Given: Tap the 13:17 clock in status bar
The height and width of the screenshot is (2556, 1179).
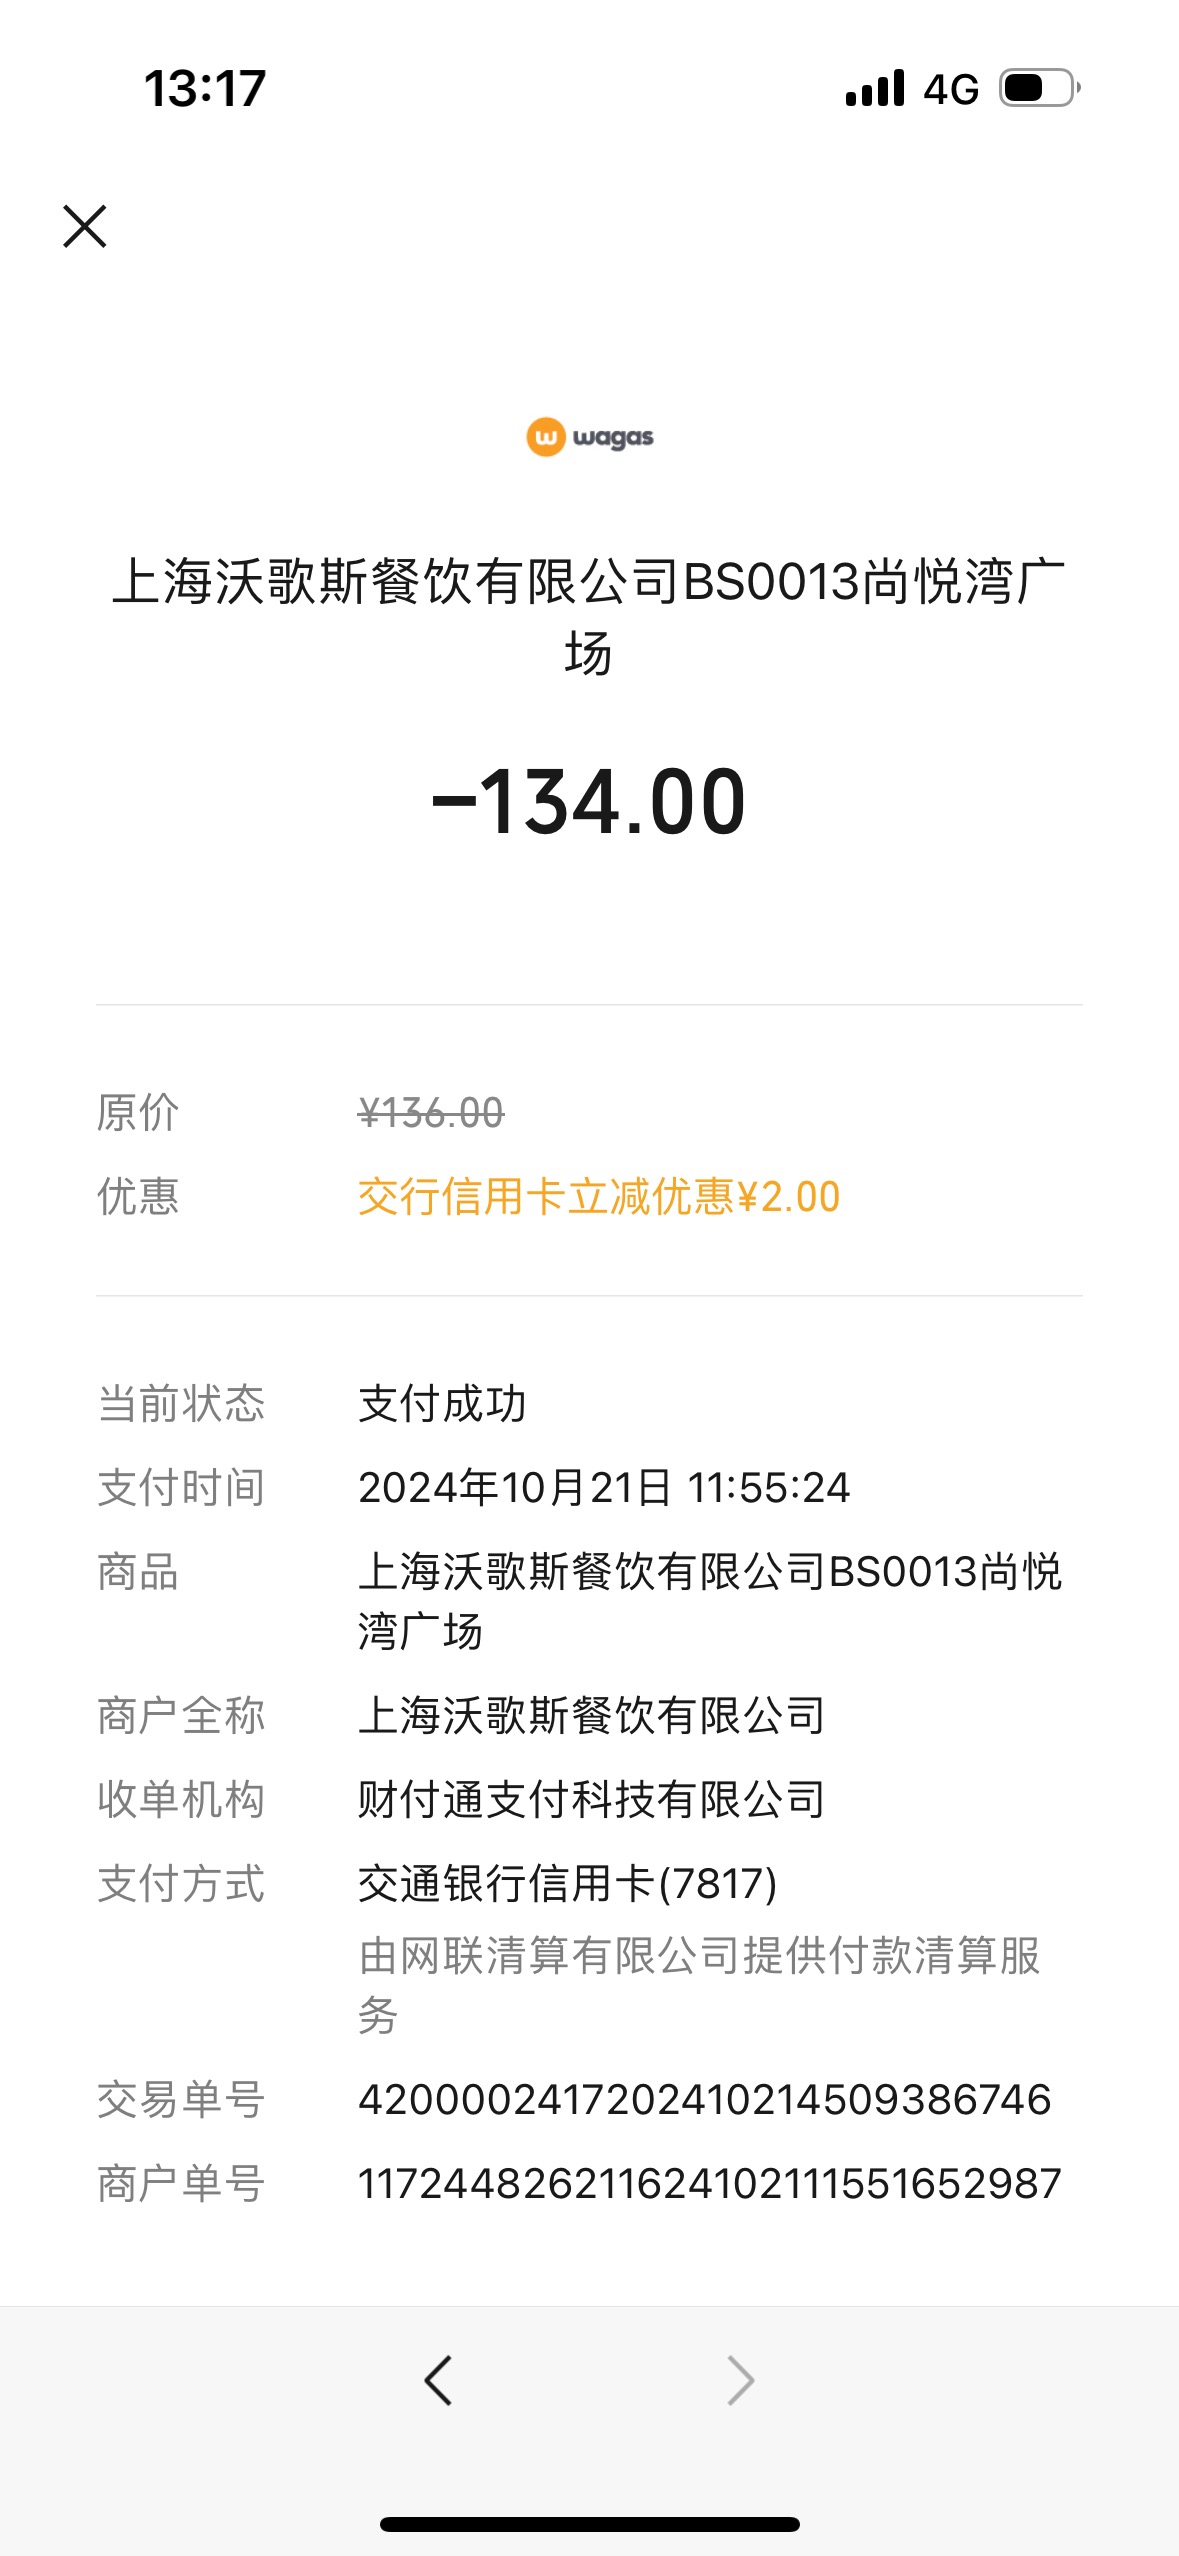Looking at the screenshot, I should pyautogui.click(x=205, y=88).
